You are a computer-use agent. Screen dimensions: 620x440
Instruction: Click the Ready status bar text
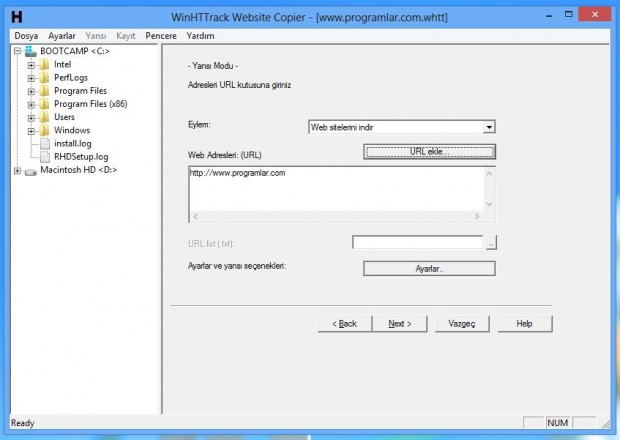coord(23,423)
